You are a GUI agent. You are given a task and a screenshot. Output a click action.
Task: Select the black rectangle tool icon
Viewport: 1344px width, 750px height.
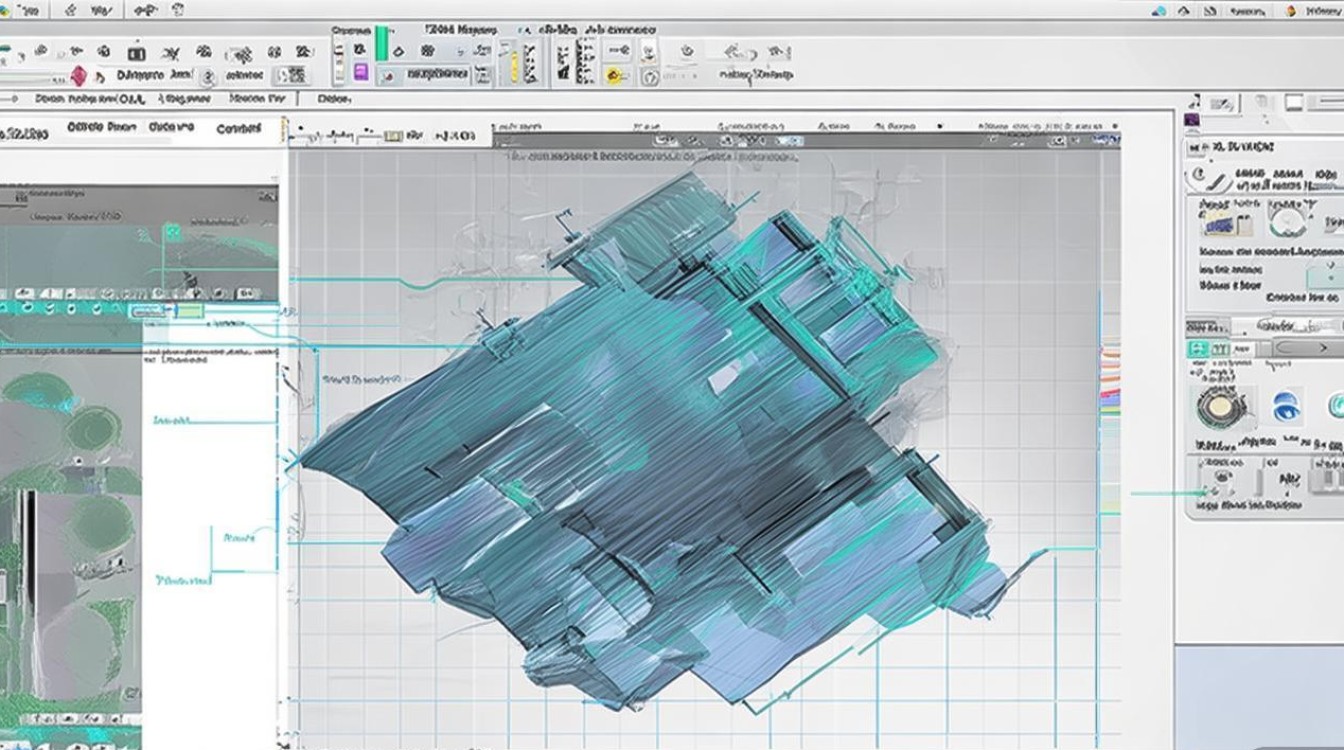(x=137, y=53)
